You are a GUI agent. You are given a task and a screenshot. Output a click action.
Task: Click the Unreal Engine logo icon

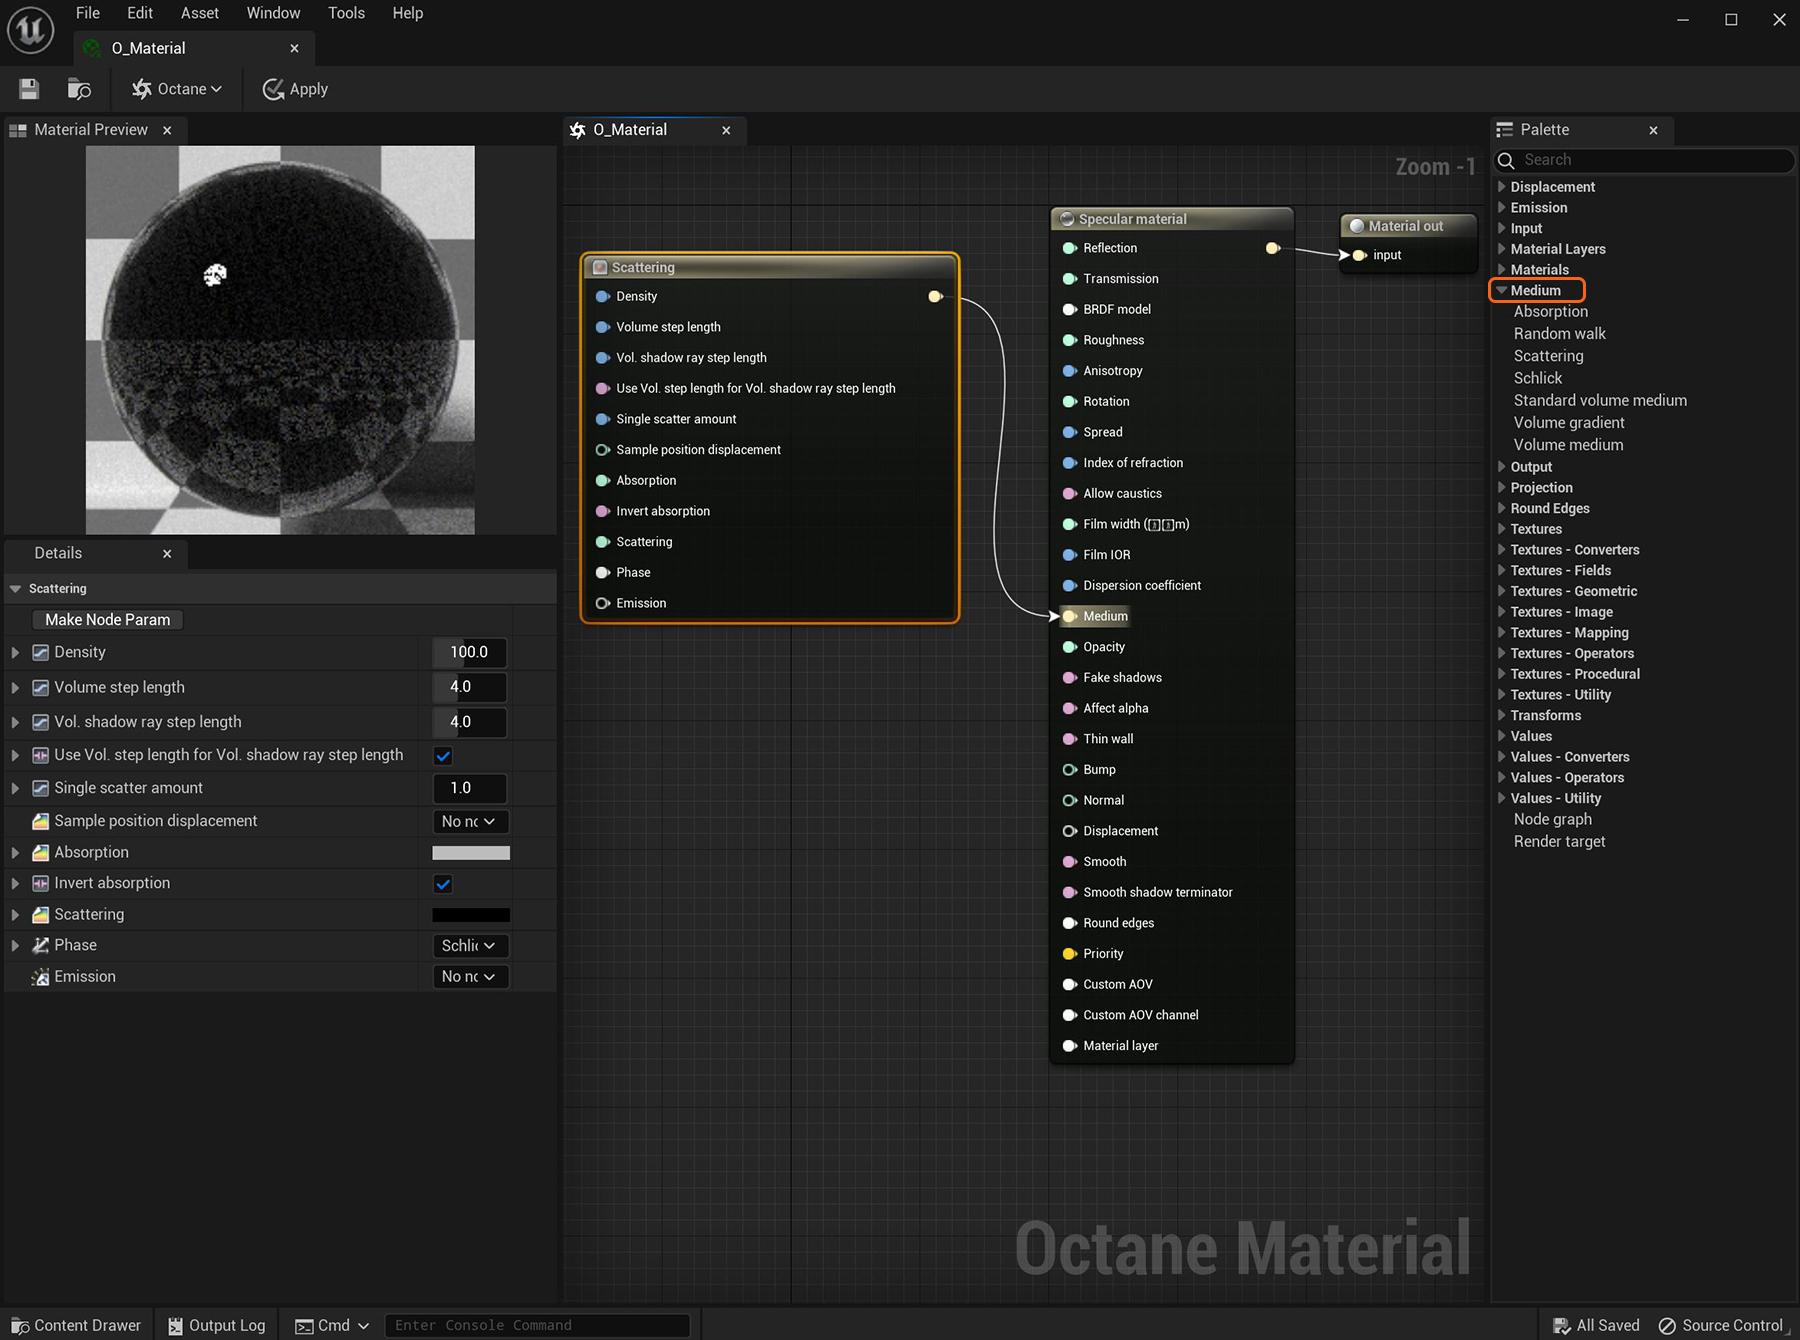[30, 29]
